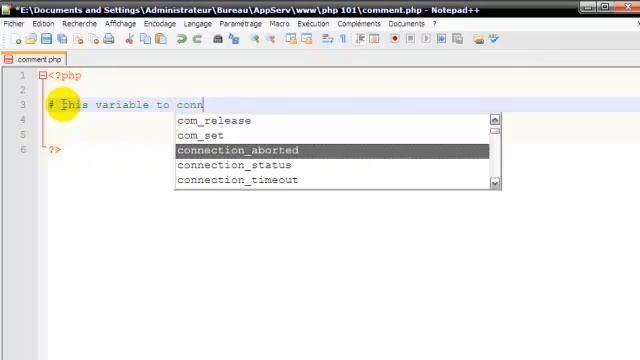Zoom out with the magnifier minus icon
The image size is (640, 360).
(271, 39)
